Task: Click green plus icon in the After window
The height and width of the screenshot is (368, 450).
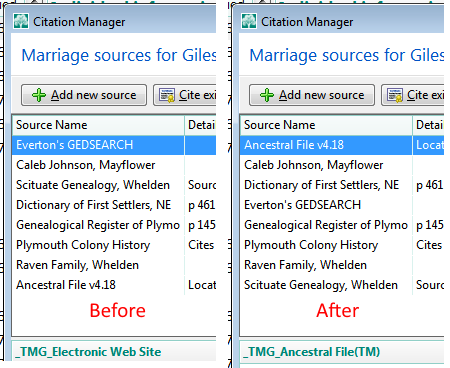Action: 267,95
